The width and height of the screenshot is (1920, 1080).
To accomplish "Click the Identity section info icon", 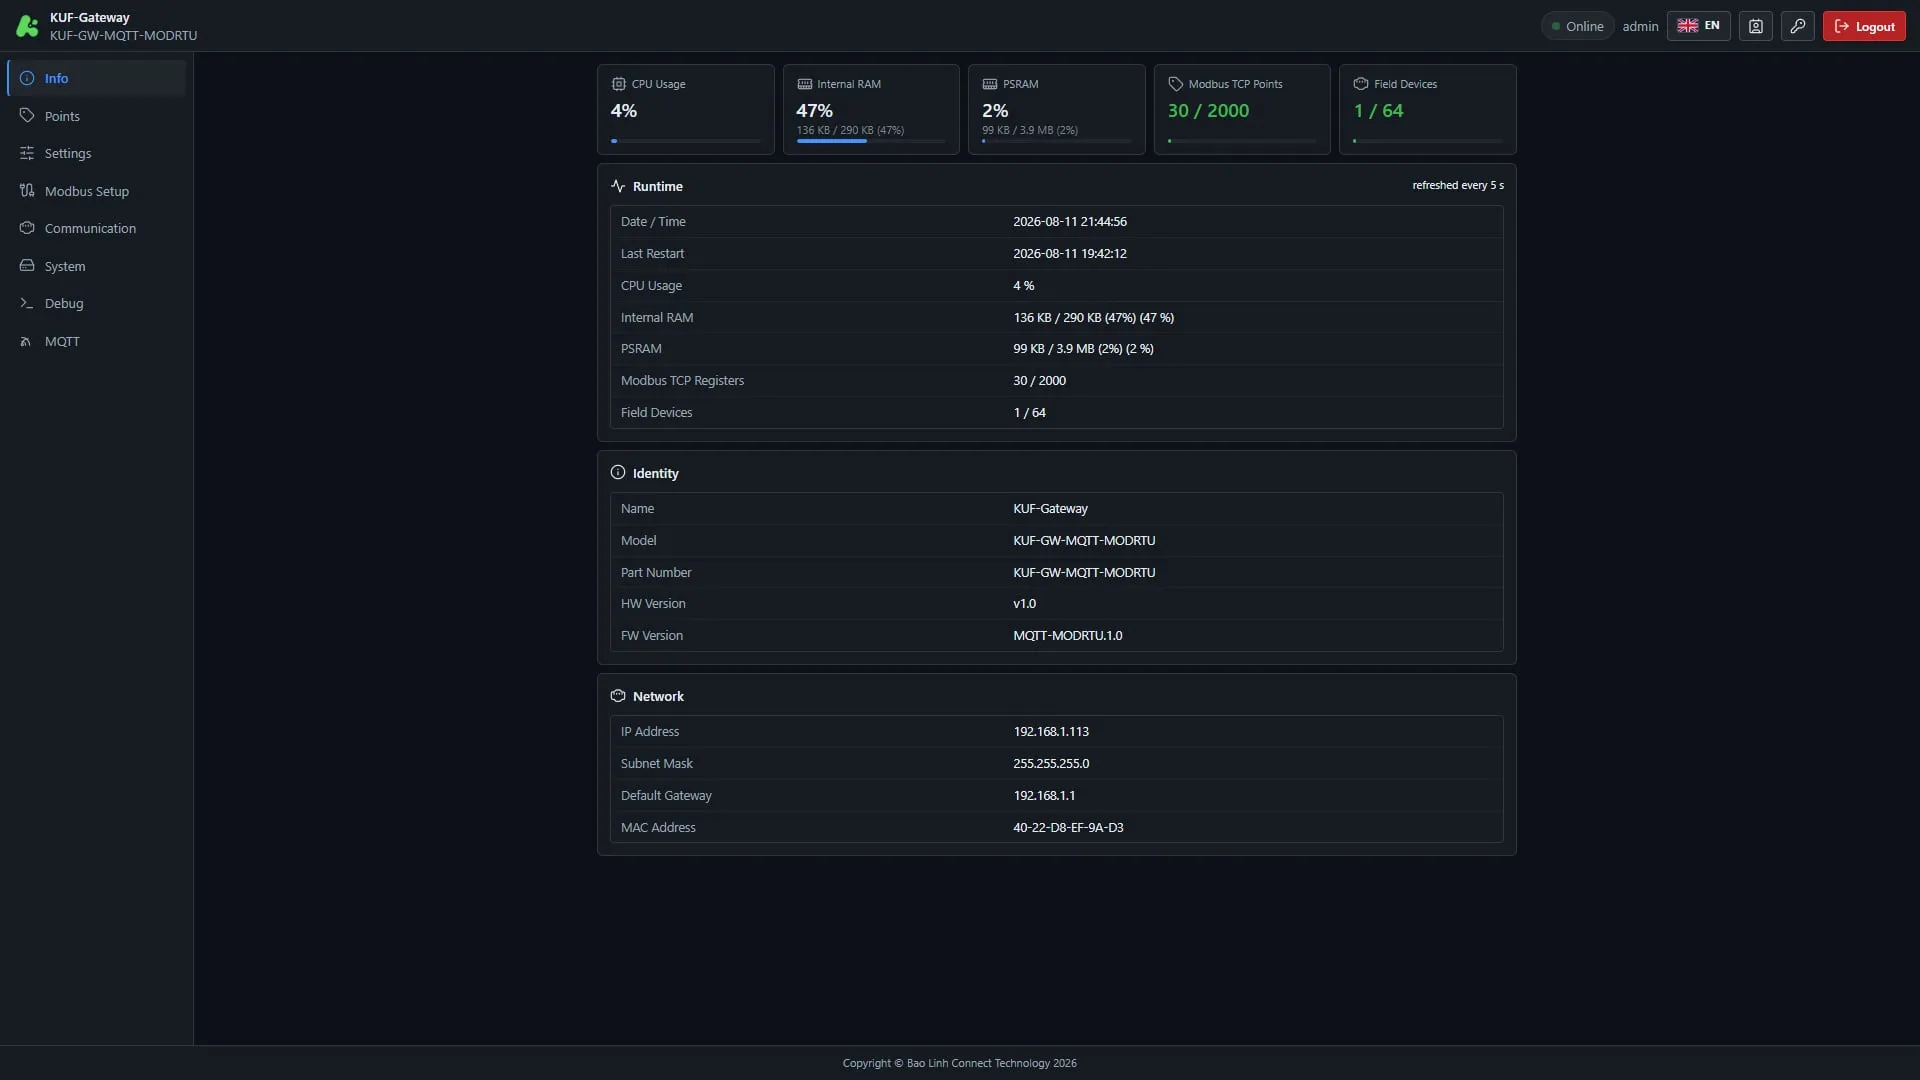I will 618,473.
